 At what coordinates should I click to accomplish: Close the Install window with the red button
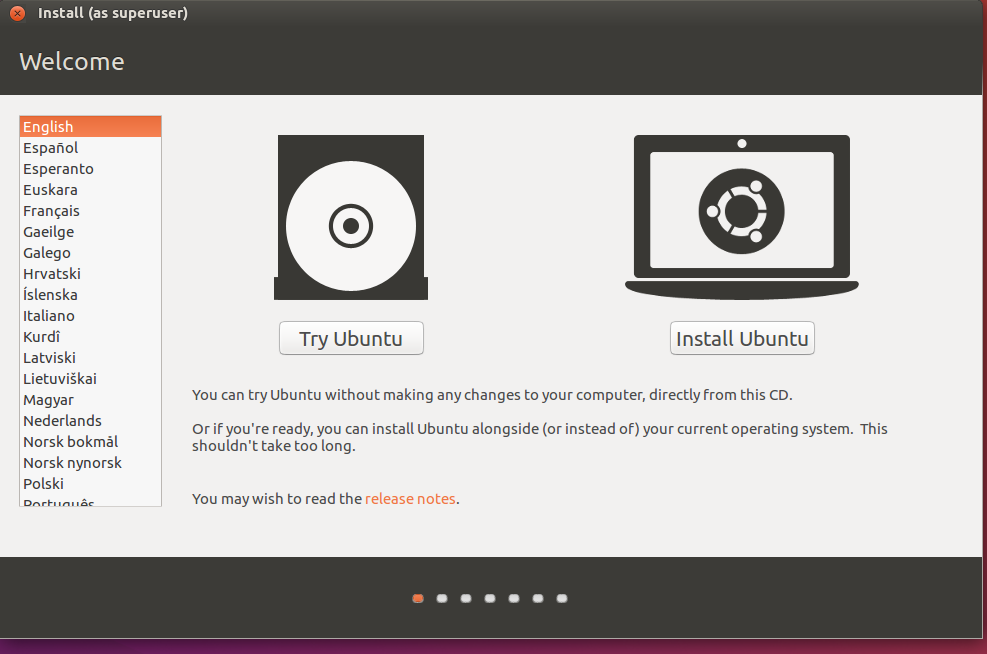pos(18,13)
